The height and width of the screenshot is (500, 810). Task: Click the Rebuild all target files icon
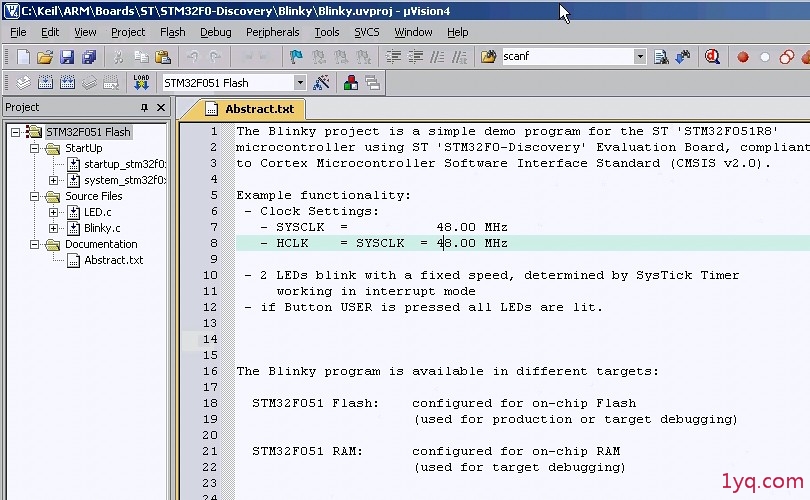pyautogui.click(x=67, y=83)
